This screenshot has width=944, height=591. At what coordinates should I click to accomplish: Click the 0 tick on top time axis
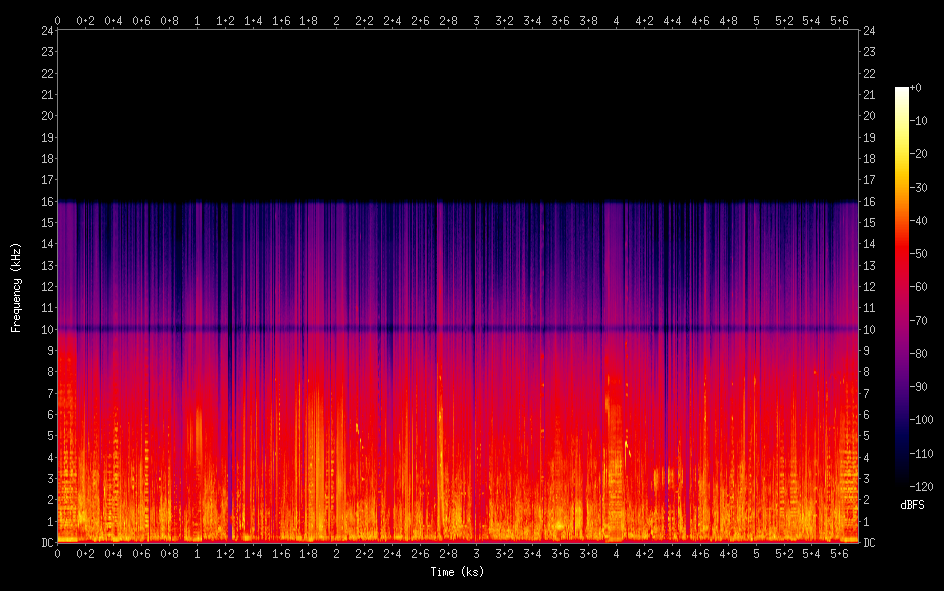[57, 19]
